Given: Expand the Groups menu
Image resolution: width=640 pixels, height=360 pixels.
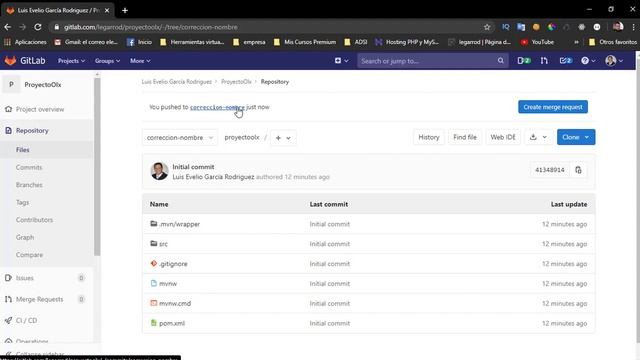Looking at the screenshot, I should tap(107, 60).
